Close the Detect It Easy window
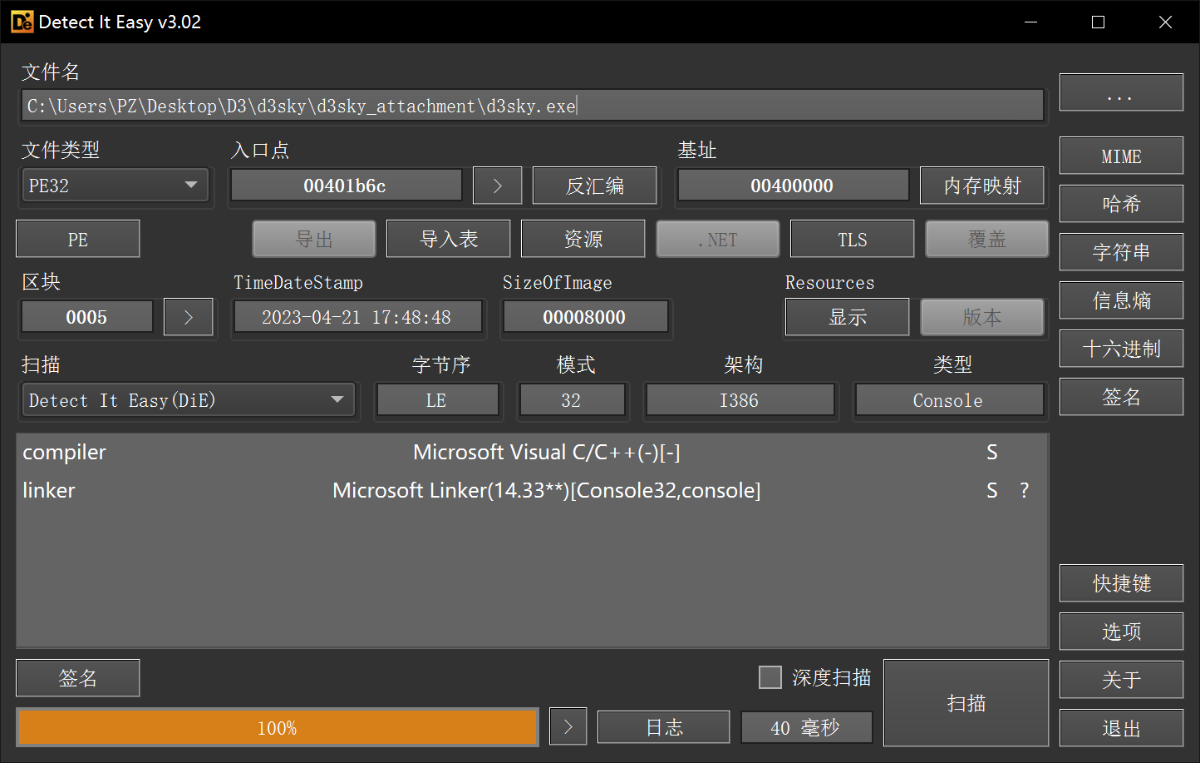 point(1165,21)
